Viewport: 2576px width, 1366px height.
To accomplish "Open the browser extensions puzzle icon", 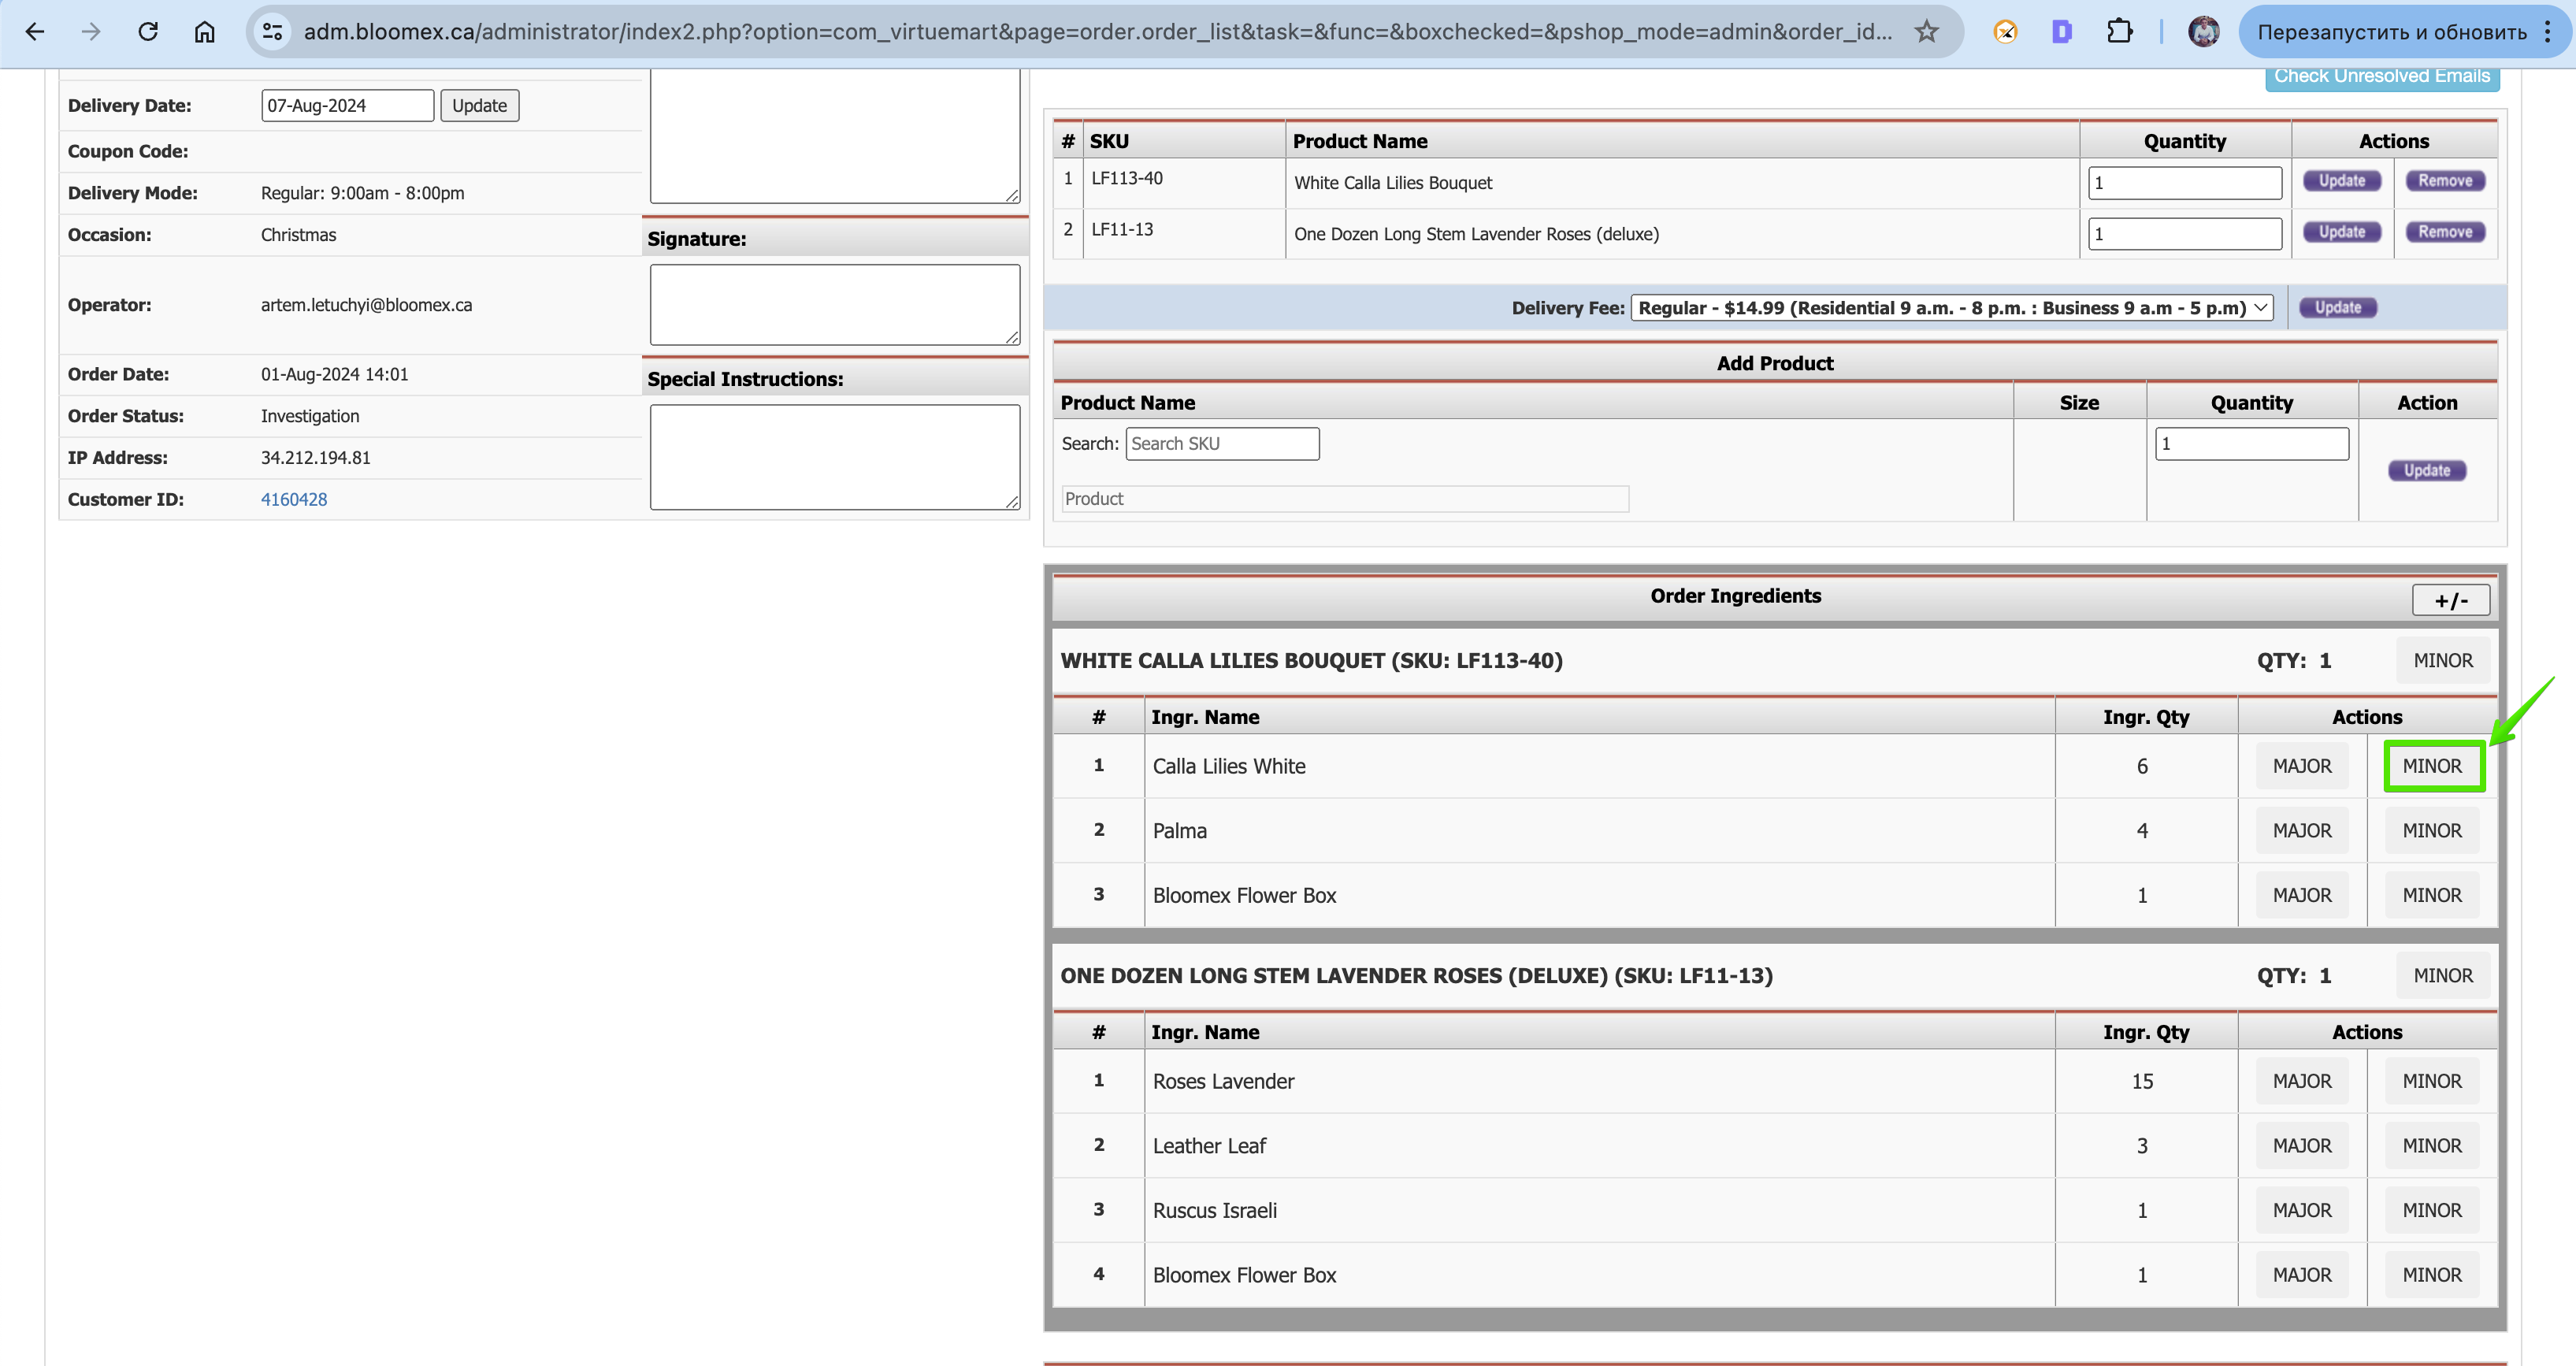I will click(x=2119, y=32).
